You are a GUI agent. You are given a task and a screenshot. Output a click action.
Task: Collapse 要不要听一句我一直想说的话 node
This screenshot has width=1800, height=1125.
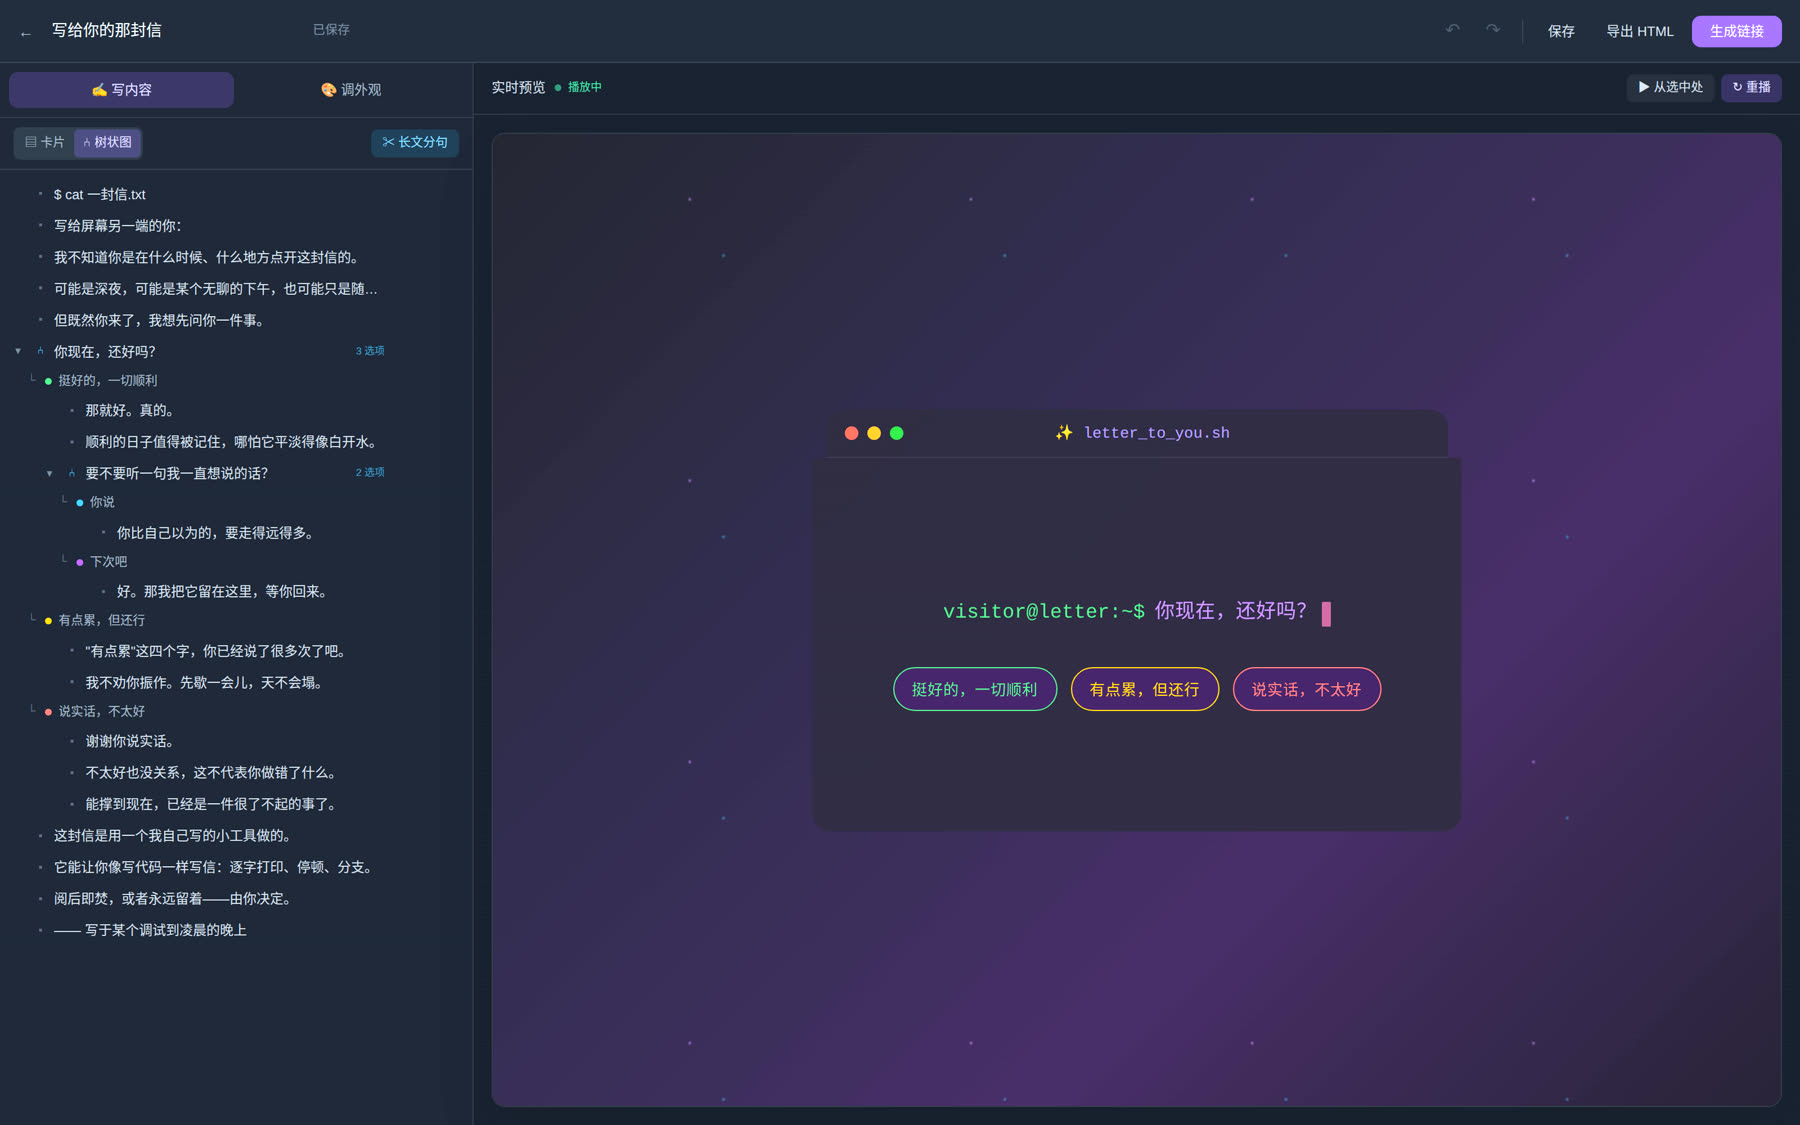(x=49, y=473)
